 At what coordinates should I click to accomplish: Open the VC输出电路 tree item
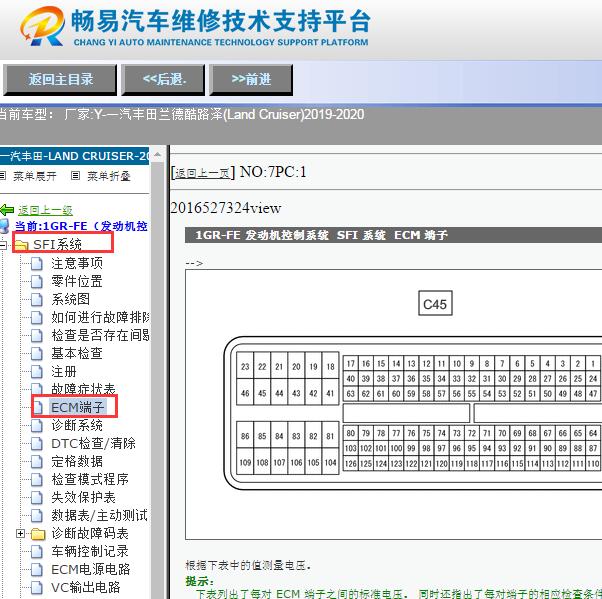(86, 587)
